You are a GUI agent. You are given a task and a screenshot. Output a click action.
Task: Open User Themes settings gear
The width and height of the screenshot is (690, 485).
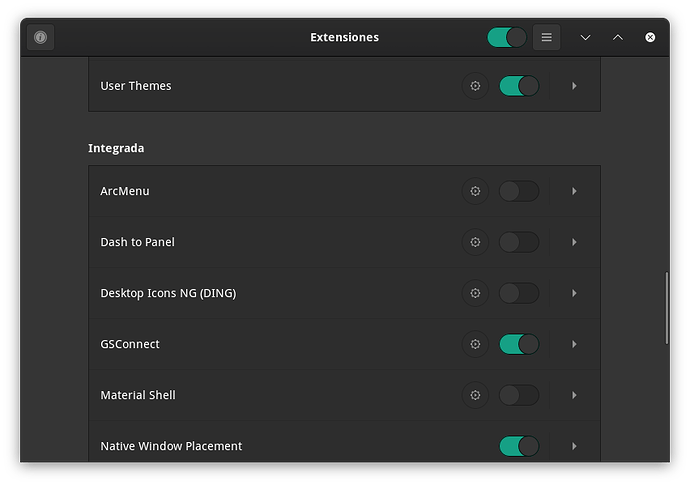(475, 86)
